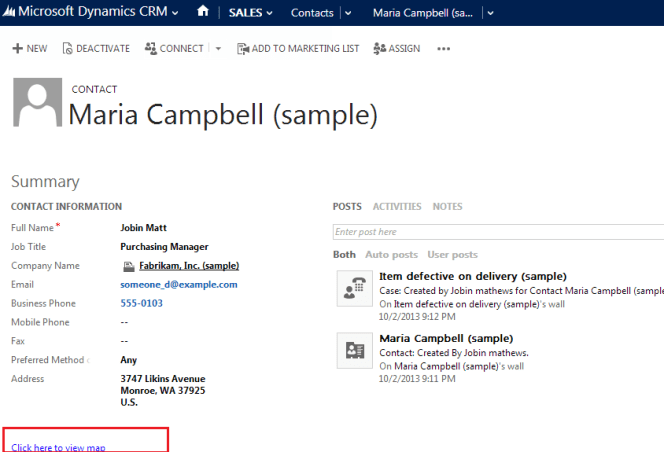Click the 10/2/2013 9:12 PM timestamp
Screen dimensions: 664x452
pos(417,316)
